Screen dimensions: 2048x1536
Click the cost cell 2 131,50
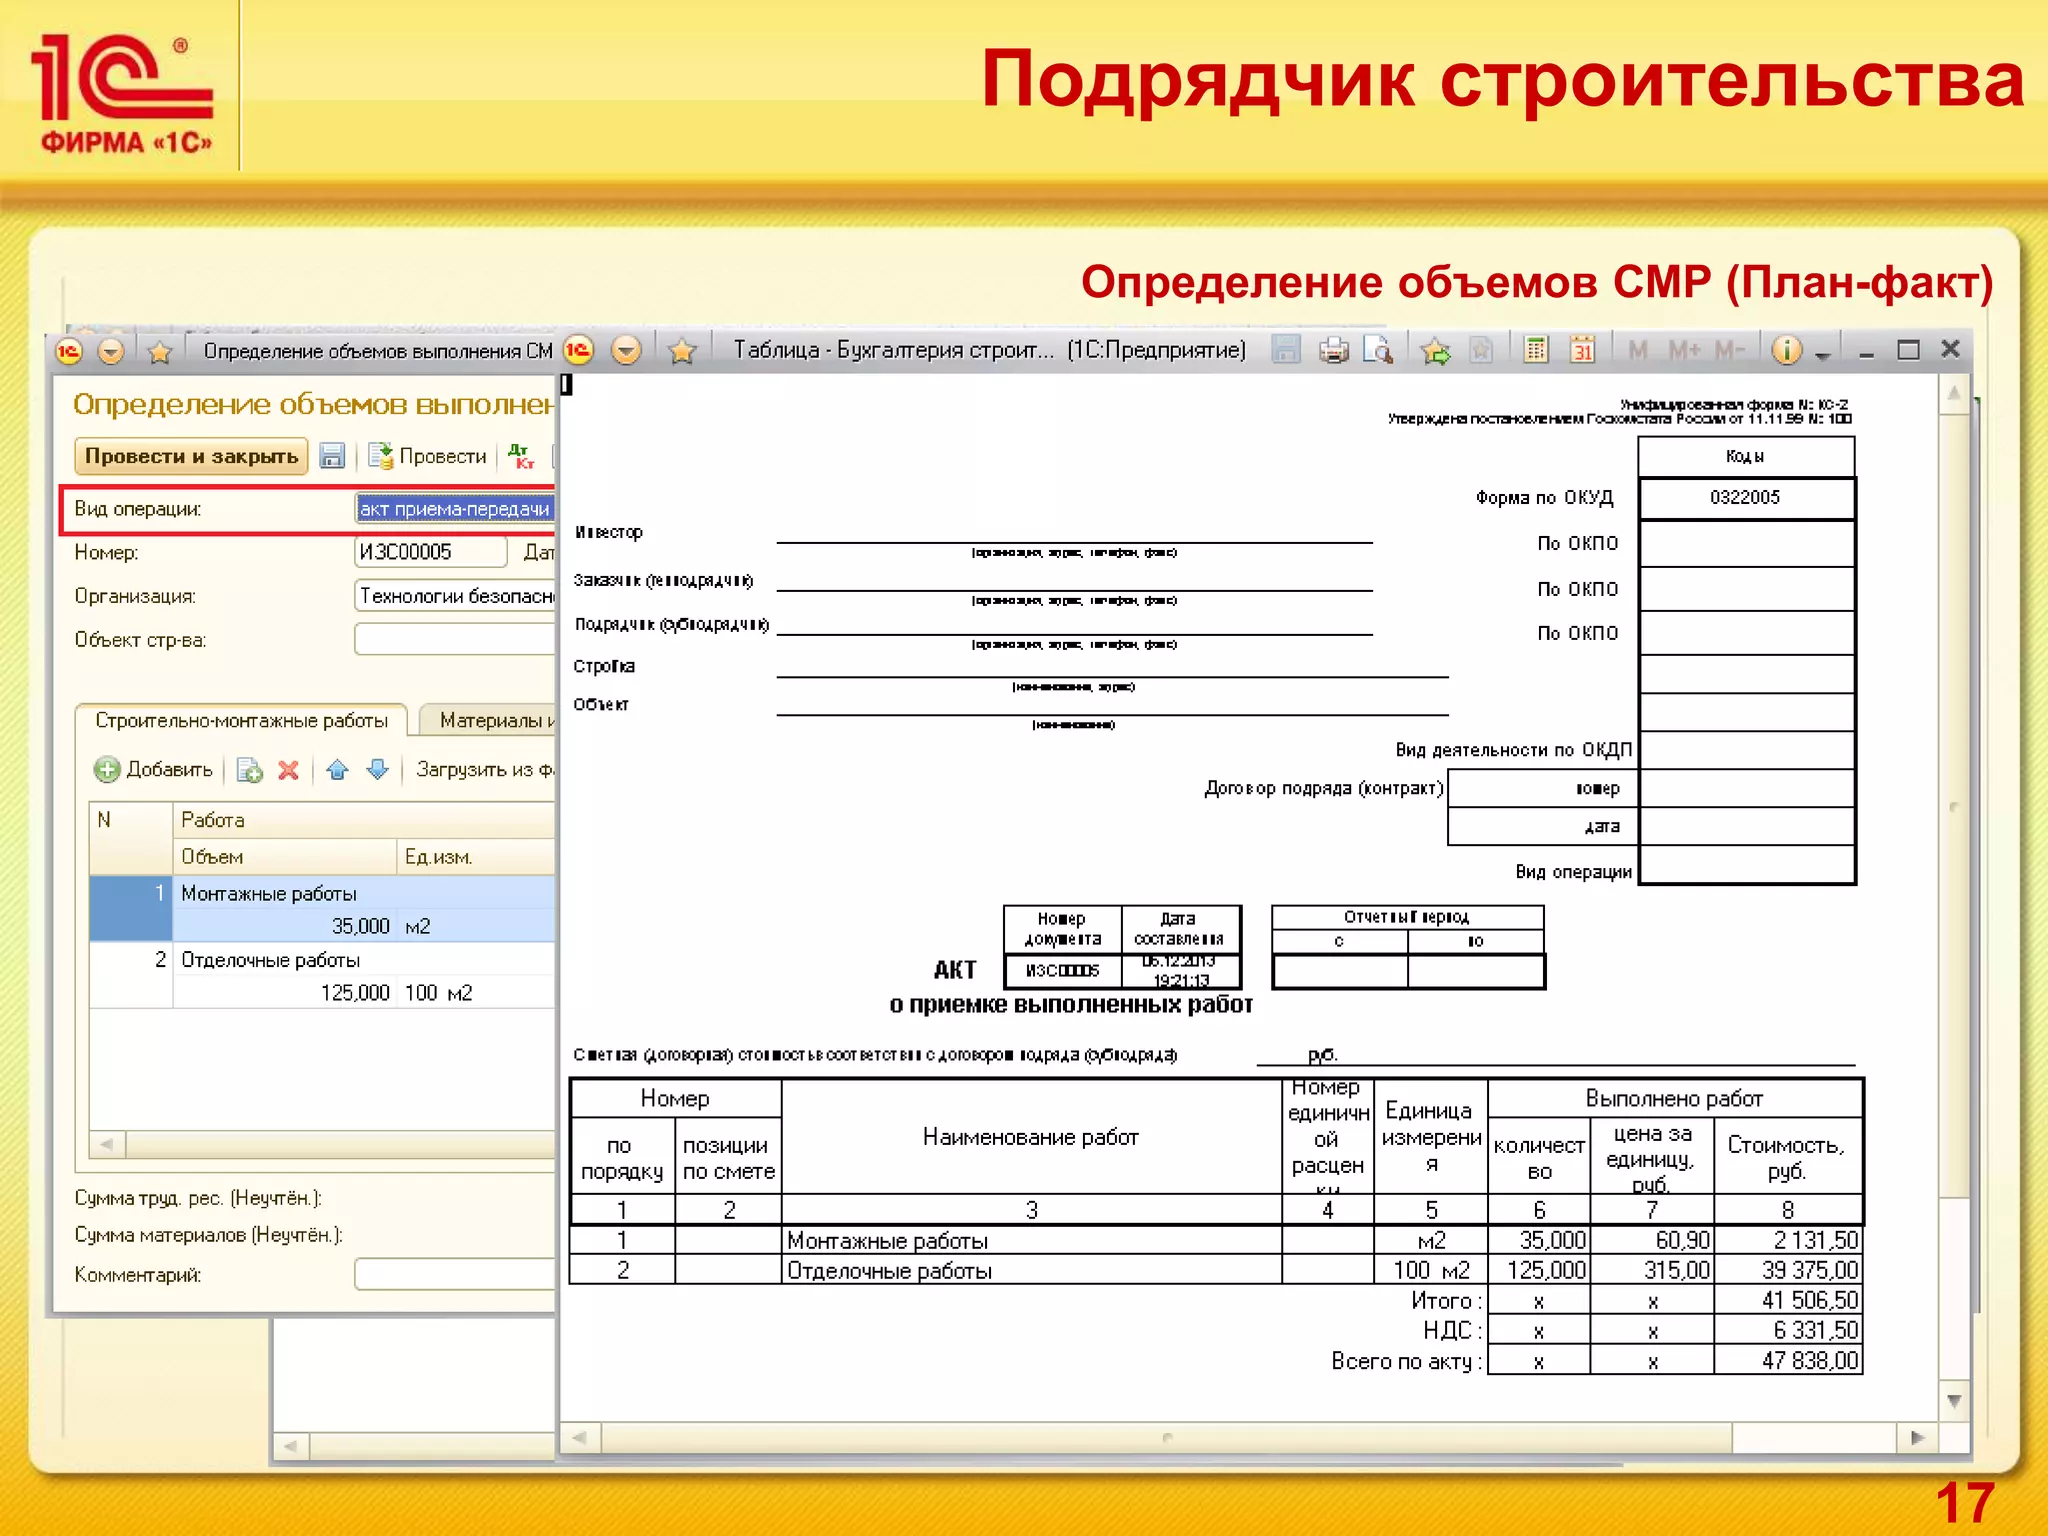point(1788,1240)
